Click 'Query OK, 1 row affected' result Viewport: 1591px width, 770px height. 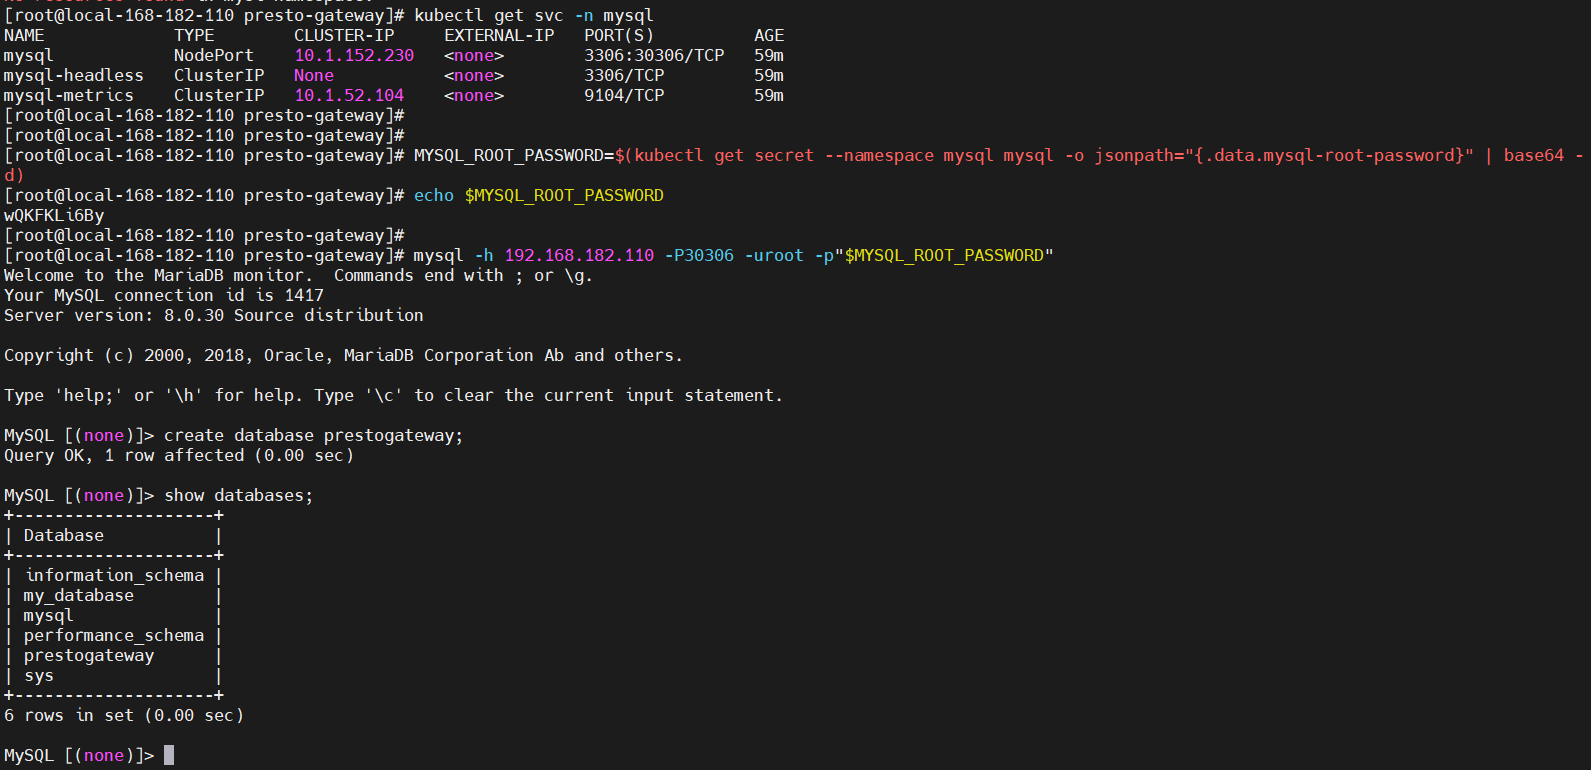(x=179, y=456)
